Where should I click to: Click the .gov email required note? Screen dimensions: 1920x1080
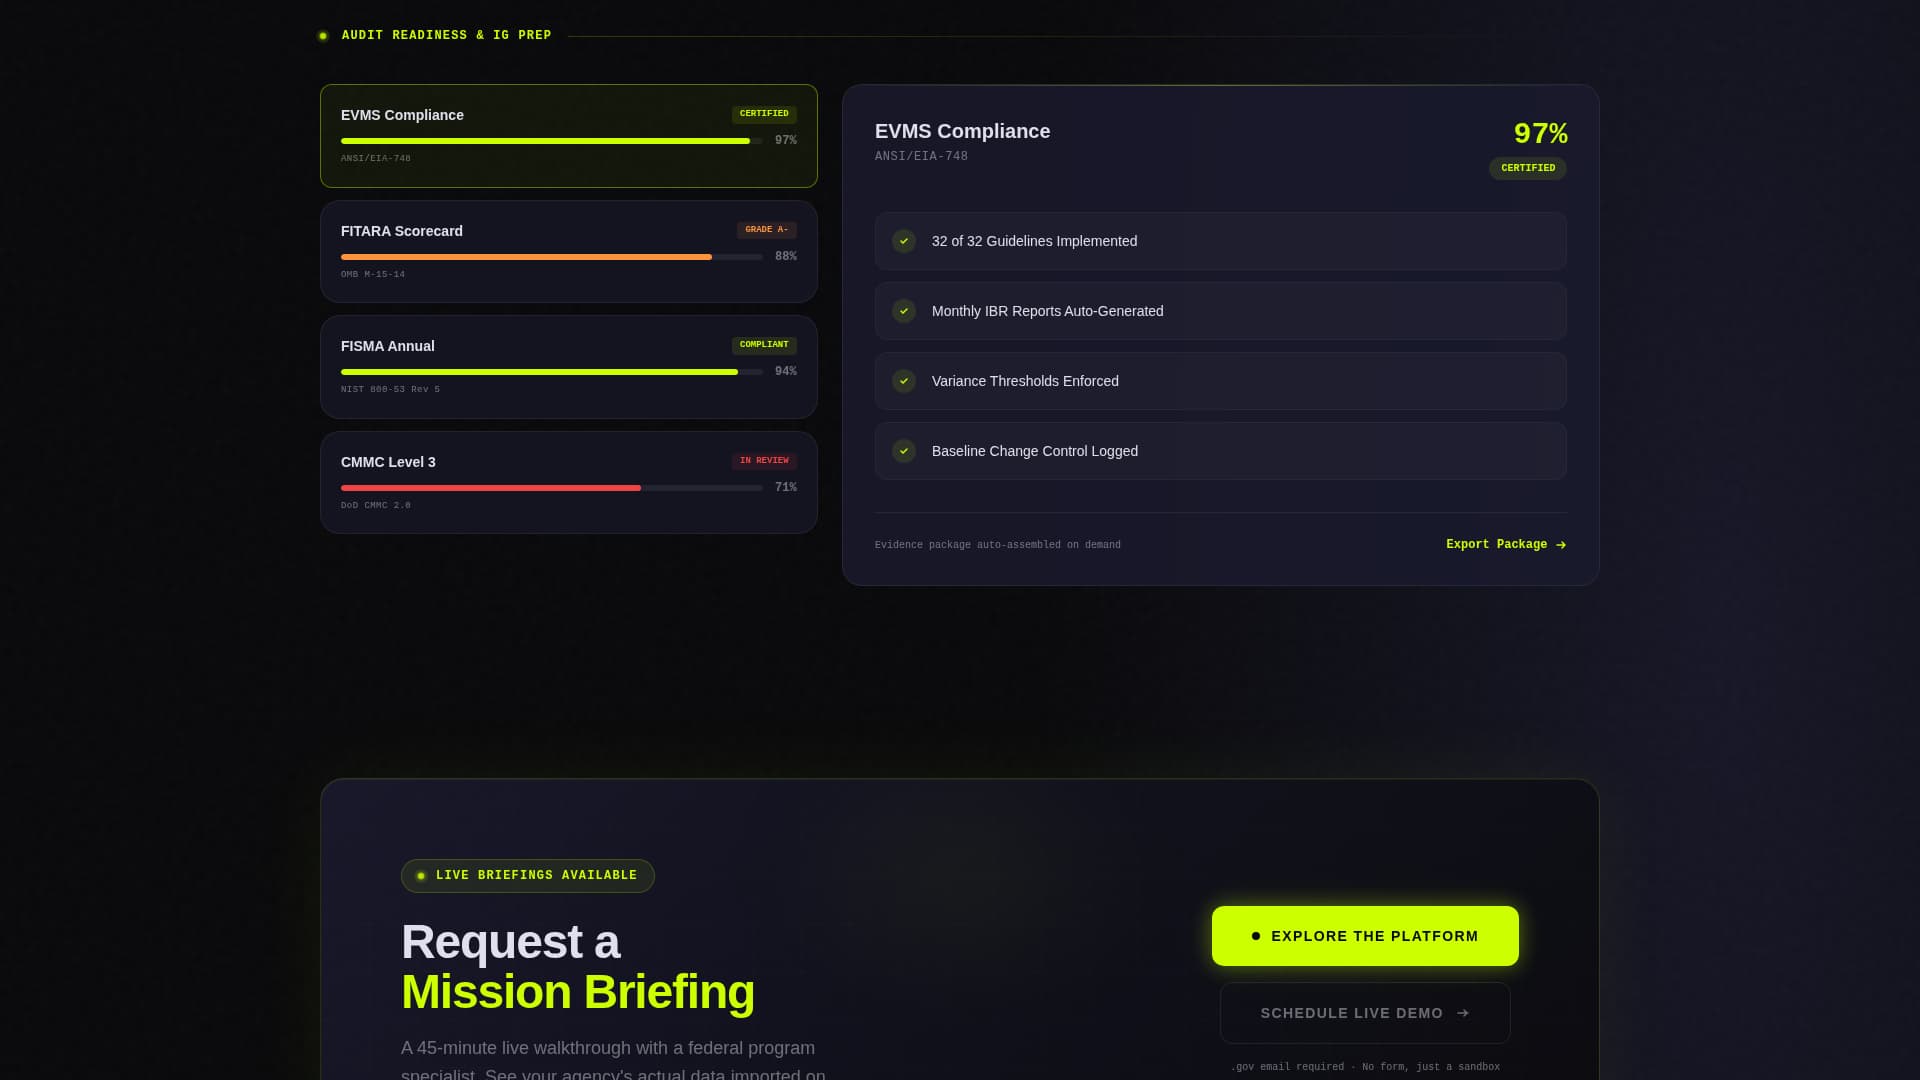click(x=1365, y=1067)
